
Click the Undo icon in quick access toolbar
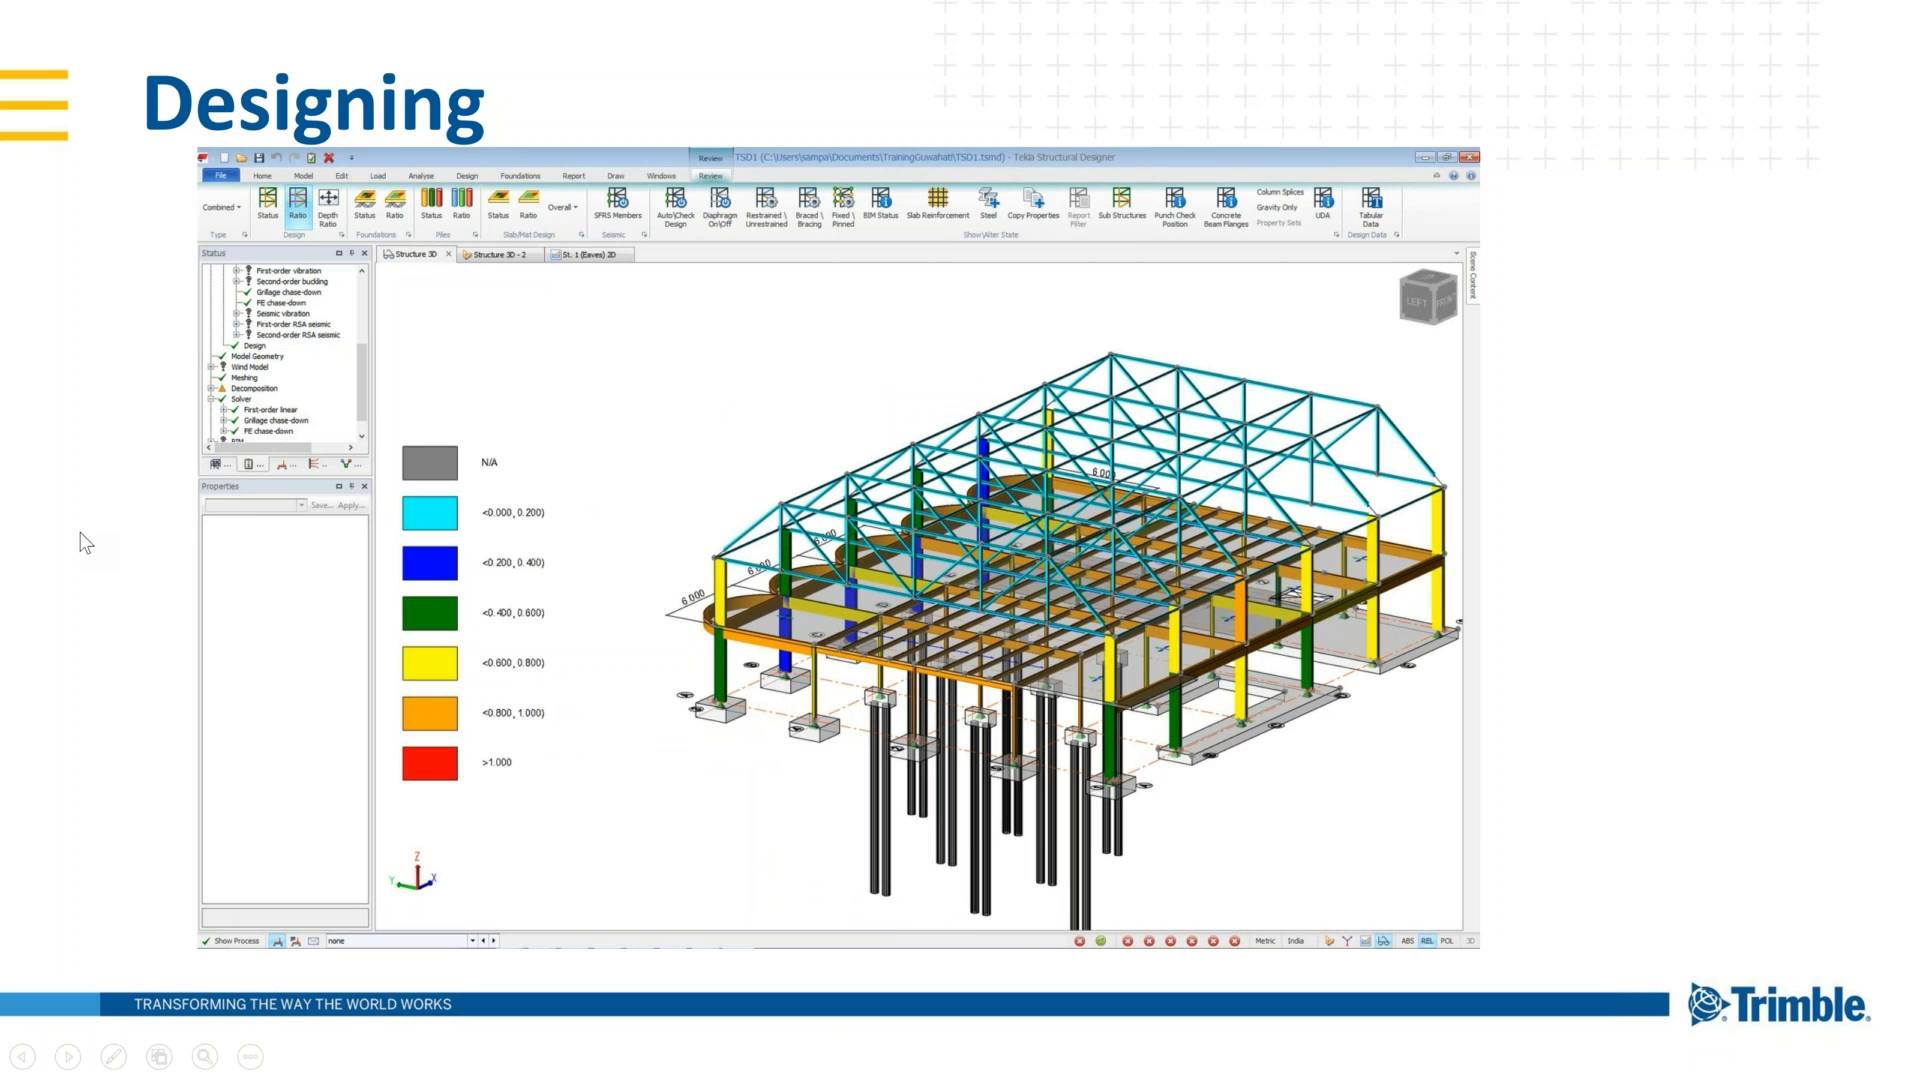(276, 158)
